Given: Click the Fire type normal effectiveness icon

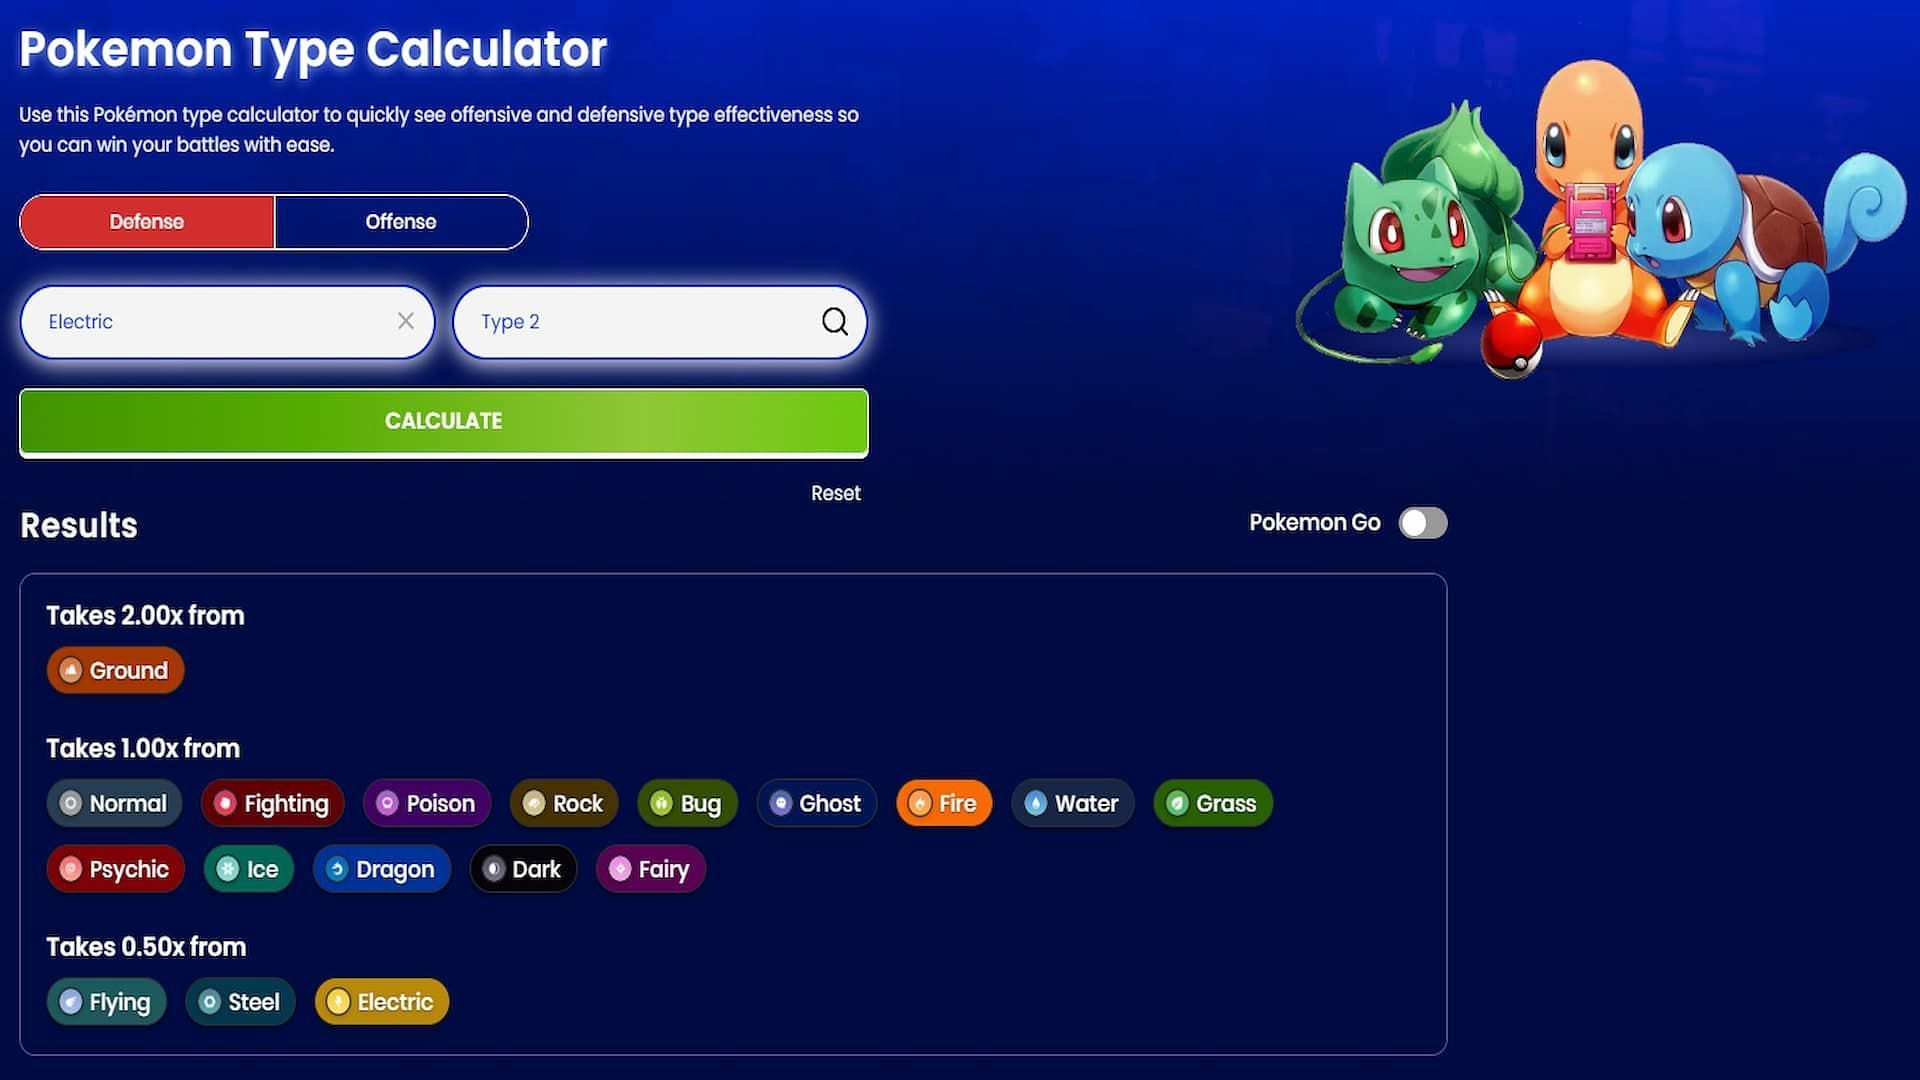Looking at the screenshot, I should pos(920,802).
